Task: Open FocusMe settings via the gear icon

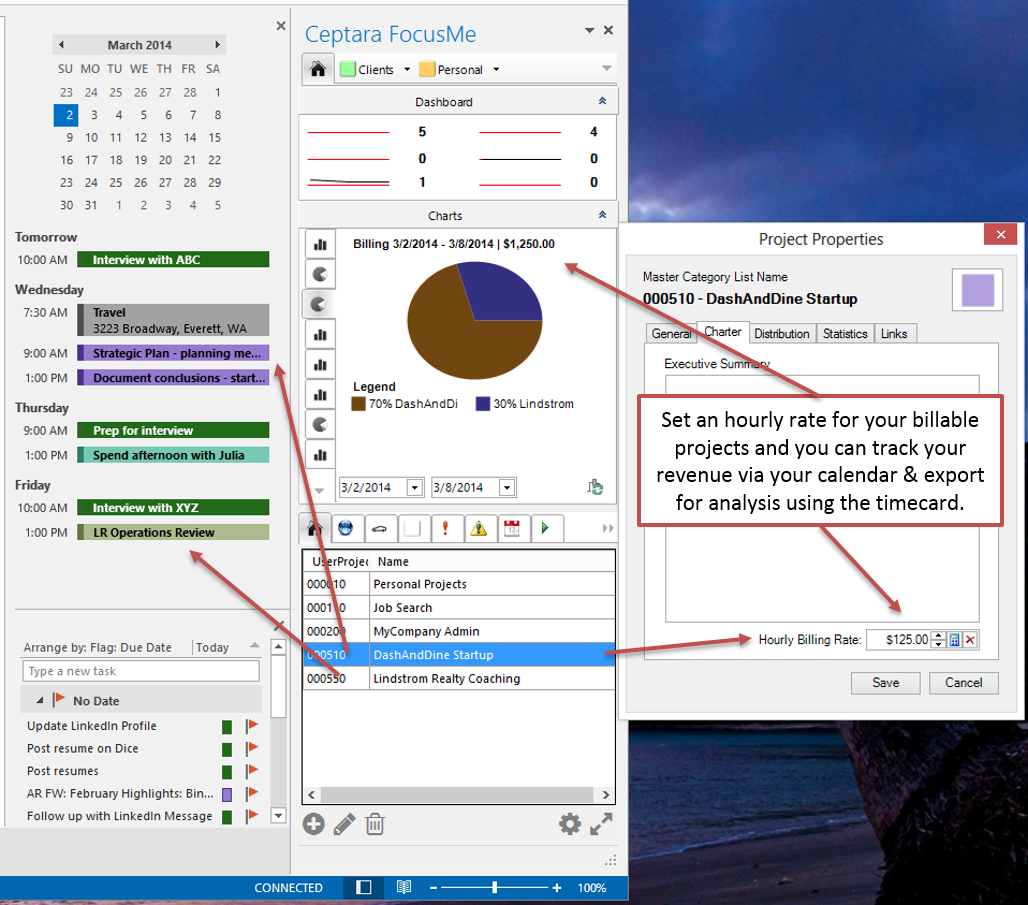Action: (x=570, y=824)
